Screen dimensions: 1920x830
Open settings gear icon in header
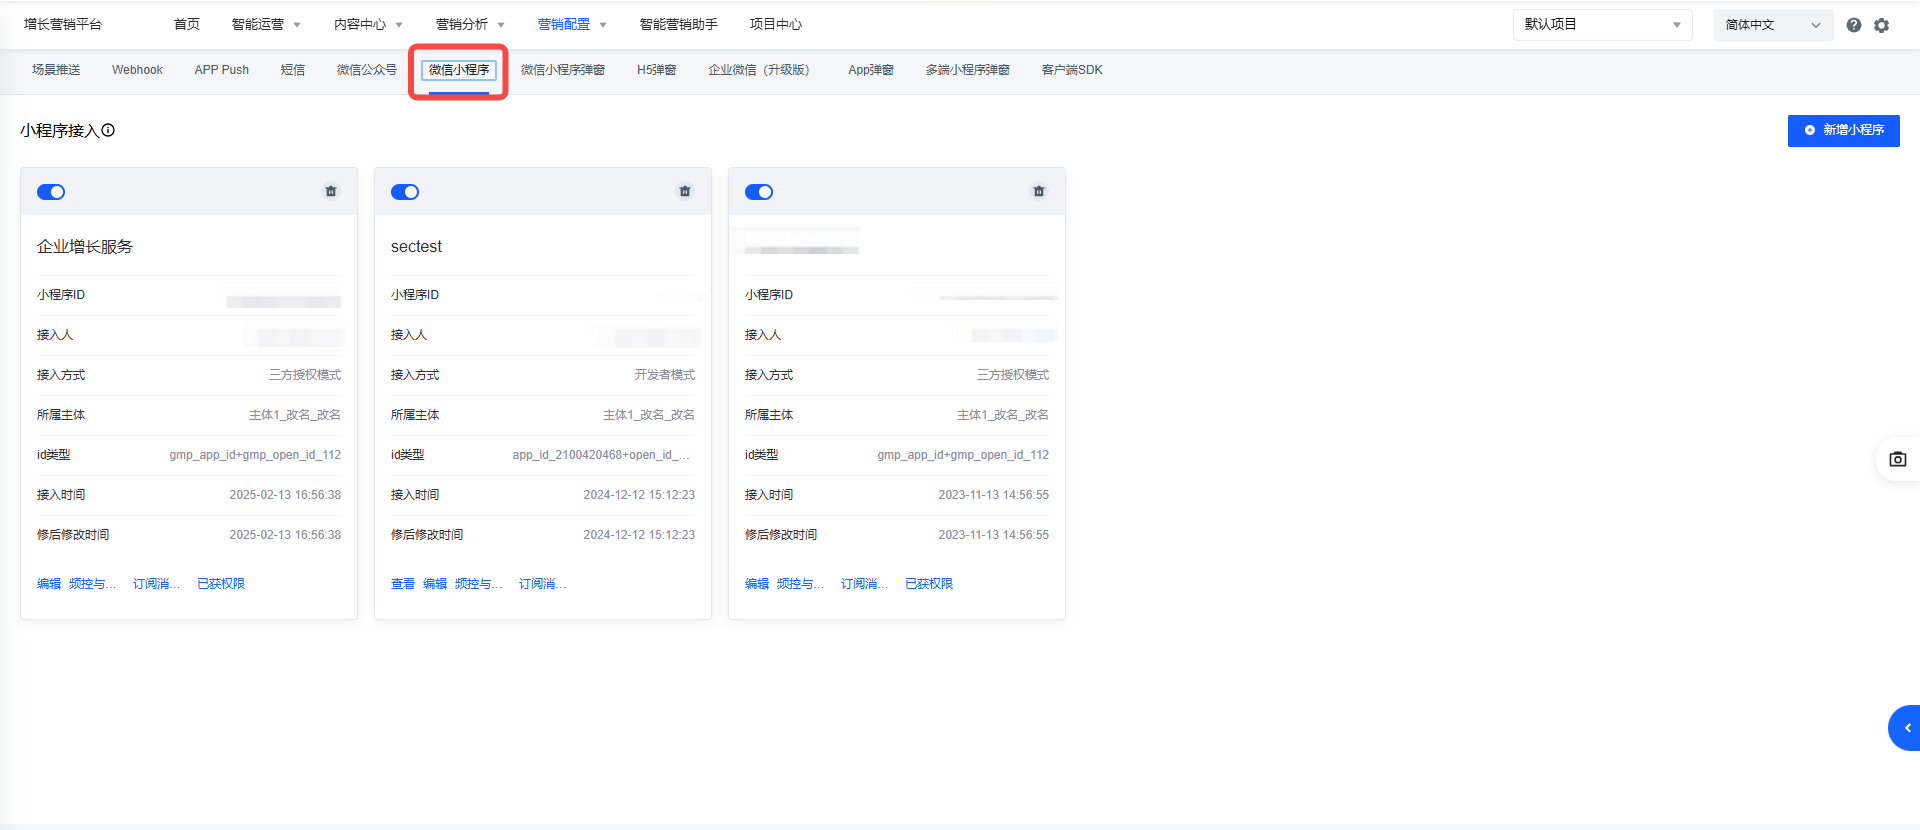[x=1882, y=25]
